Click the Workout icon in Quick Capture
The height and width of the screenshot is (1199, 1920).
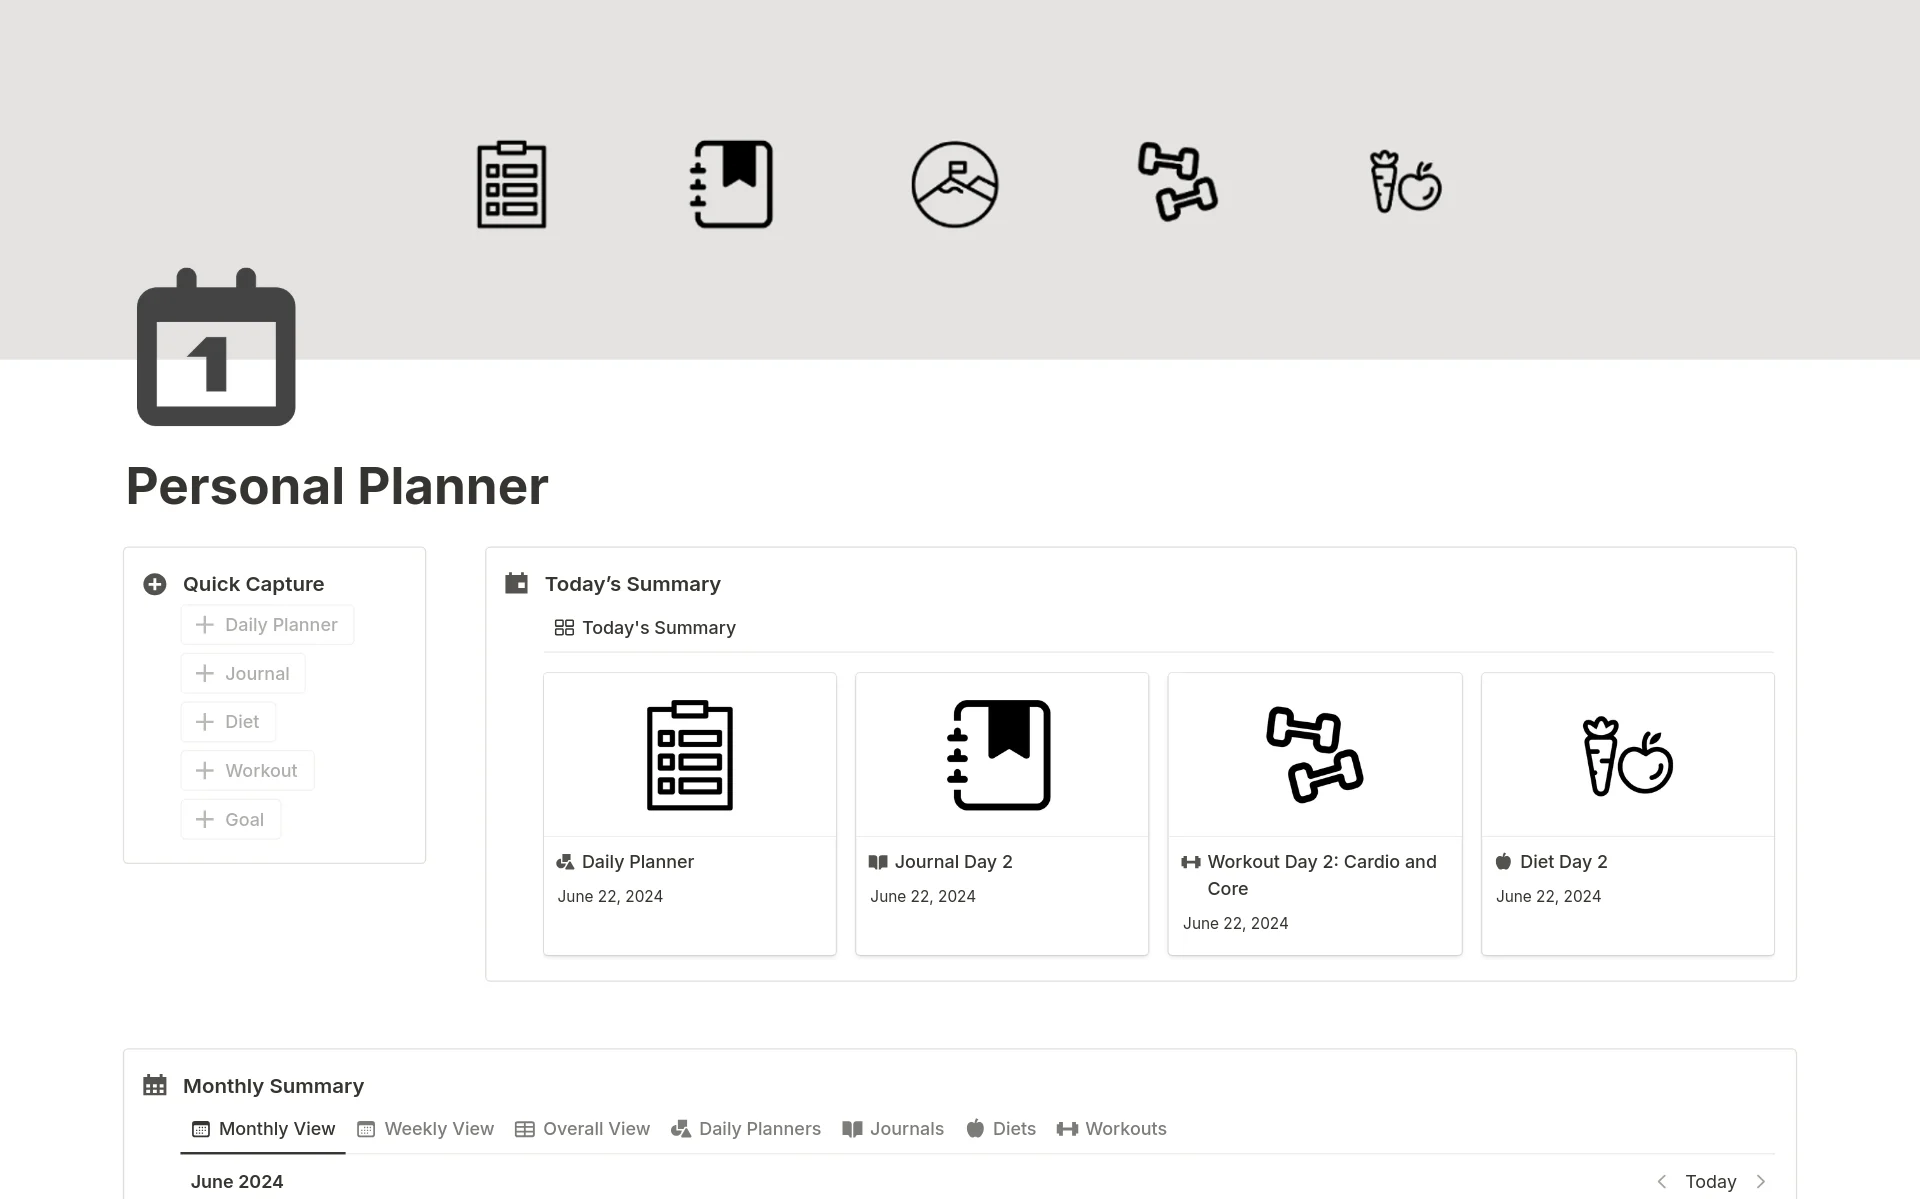(x=206, y=769)
